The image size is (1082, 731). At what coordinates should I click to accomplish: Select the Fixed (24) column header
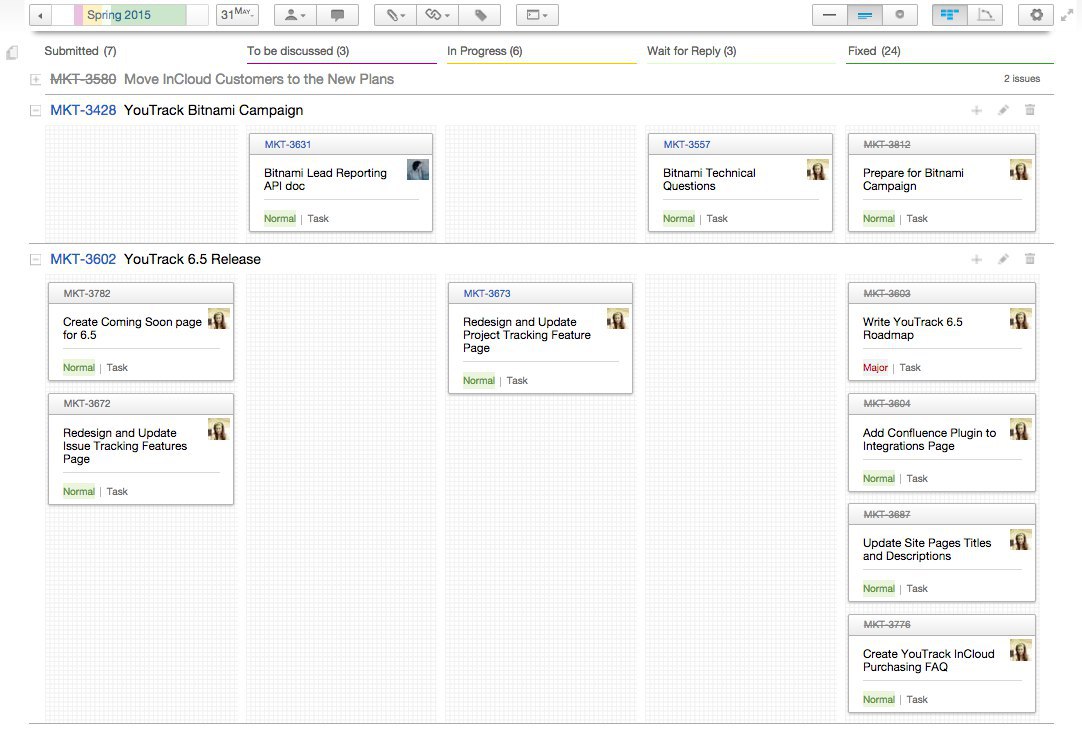pos(874,51)
